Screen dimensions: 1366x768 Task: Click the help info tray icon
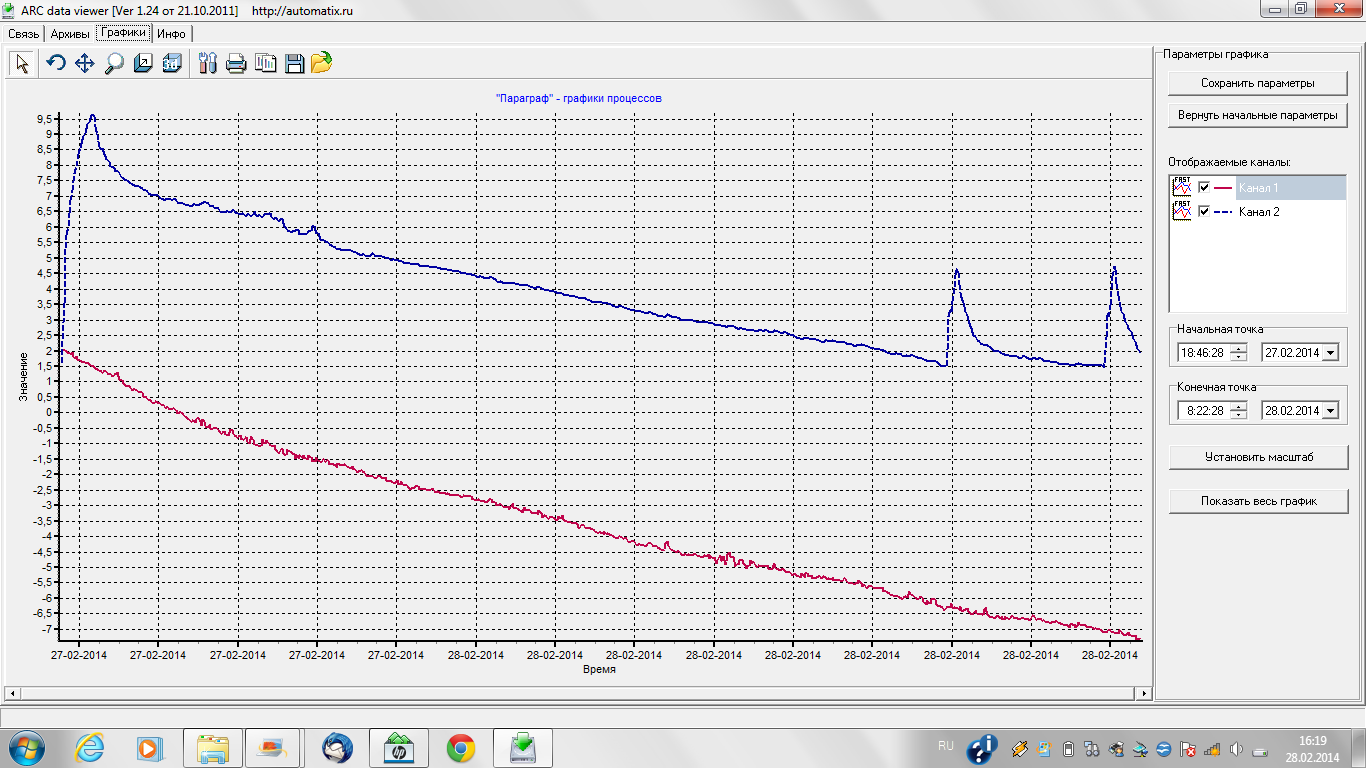(983, 748)
